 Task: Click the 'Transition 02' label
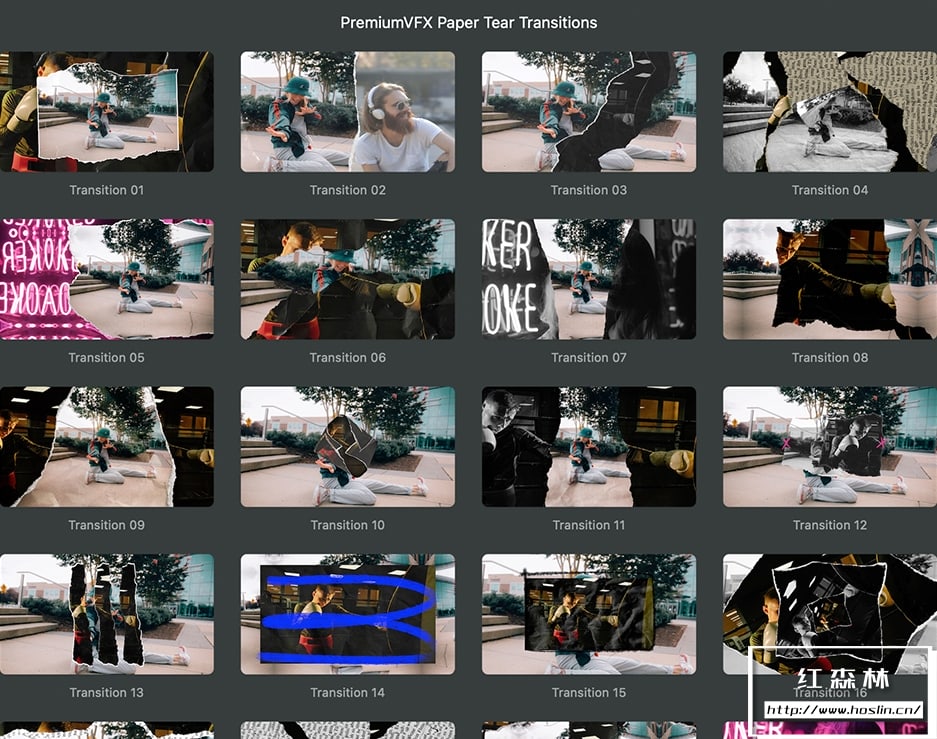point(348,190)
